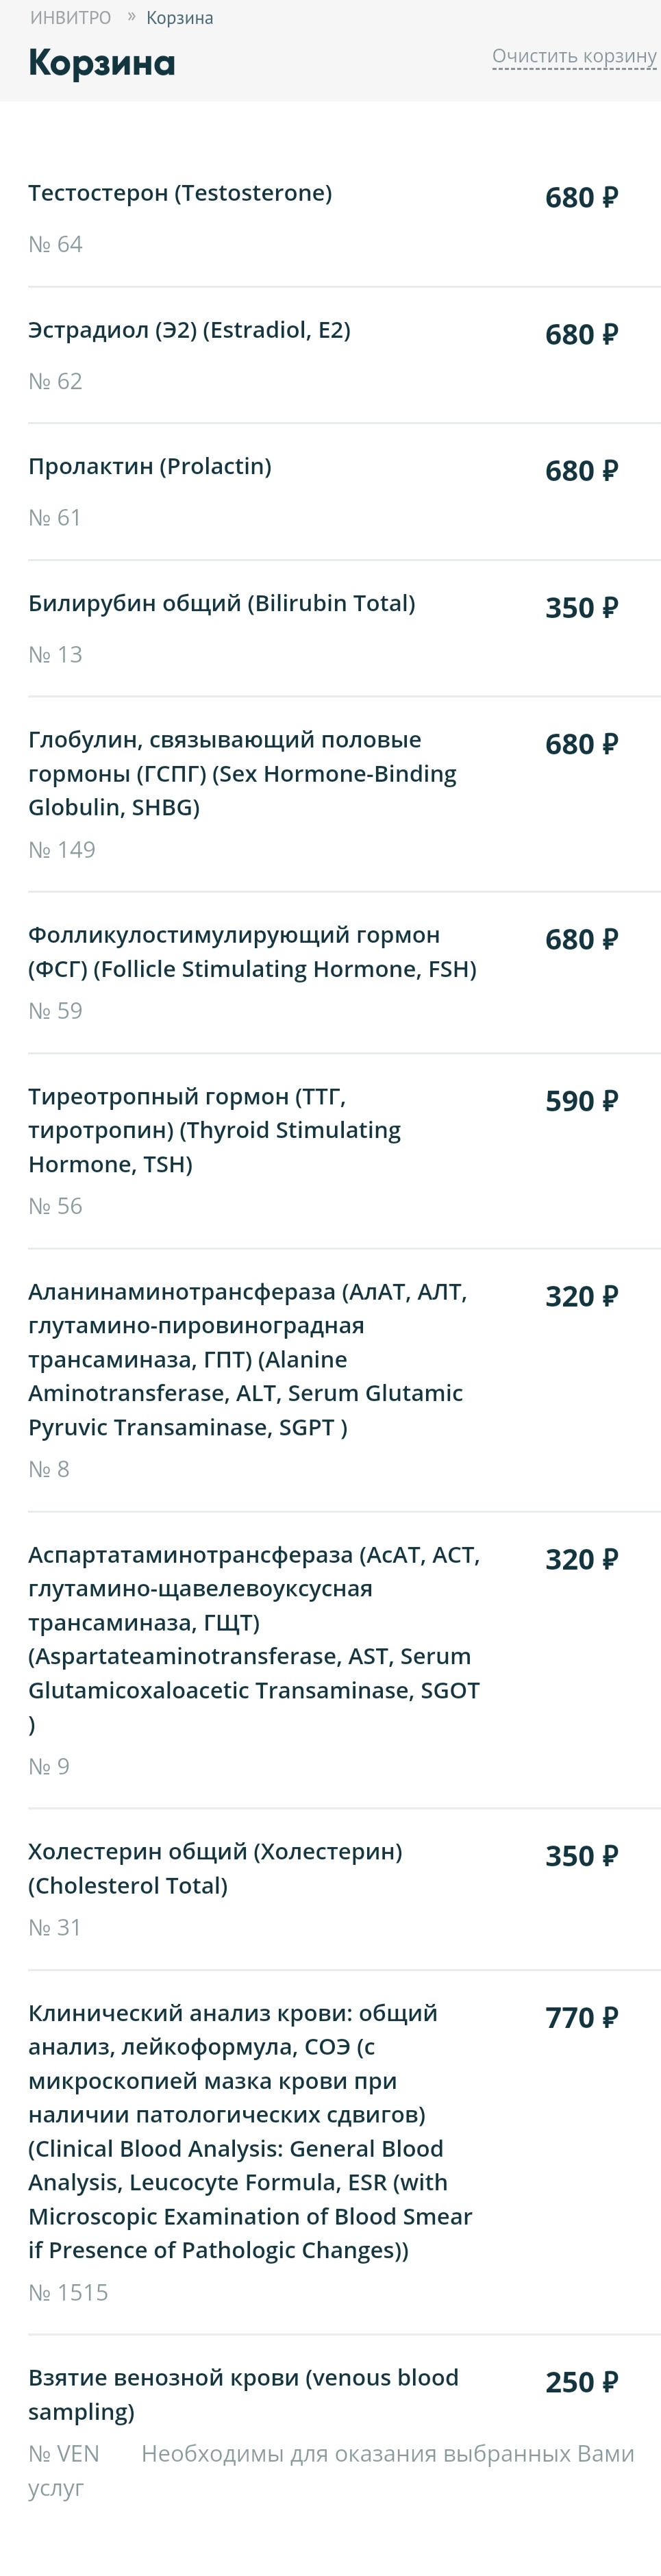Click the 590 ₽ price for TSH
This screenshot has height=2576, width=661.
581,1101
